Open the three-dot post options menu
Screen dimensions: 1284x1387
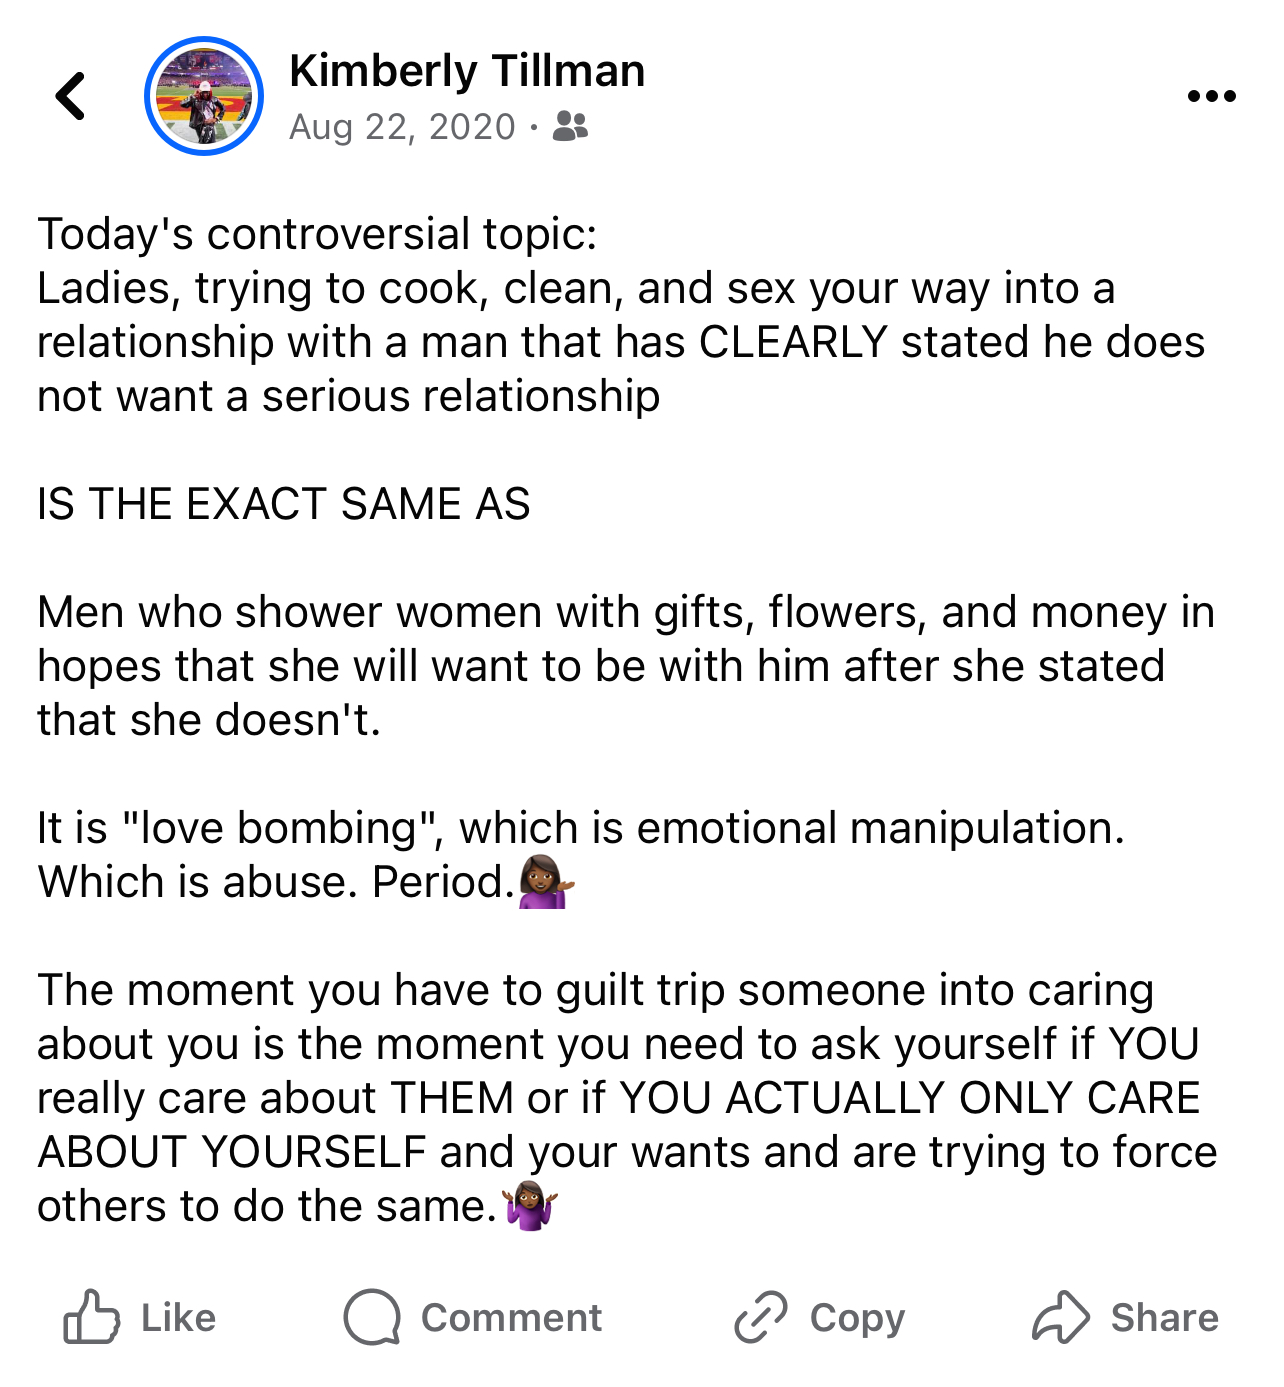[1211, 96]
